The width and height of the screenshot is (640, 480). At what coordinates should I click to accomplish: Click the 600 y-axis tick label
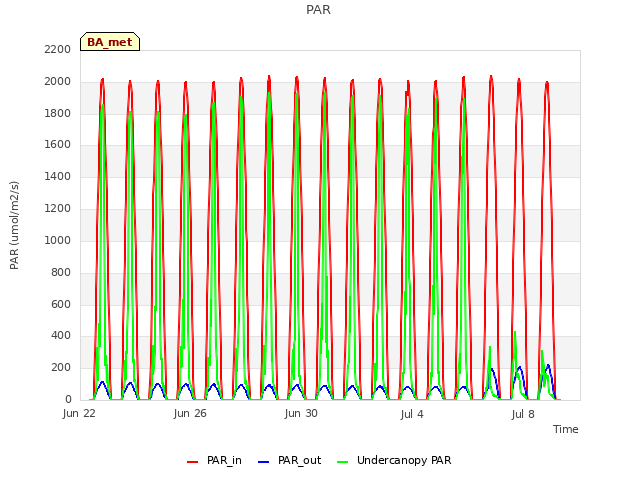[x=61, y=304]
